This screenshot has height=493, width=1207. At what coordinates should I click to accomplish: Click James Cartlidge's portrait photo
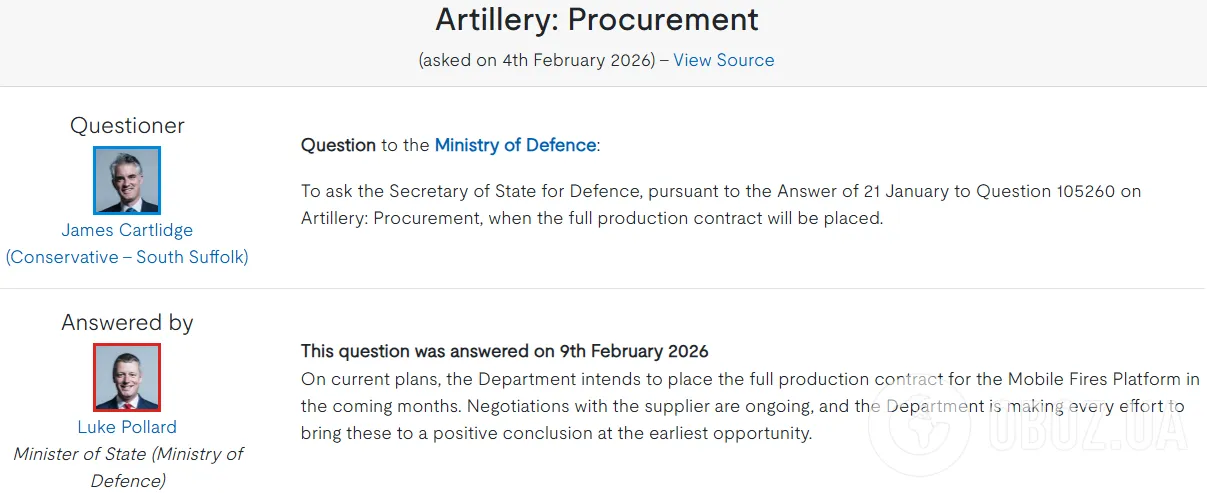[127, 180]
